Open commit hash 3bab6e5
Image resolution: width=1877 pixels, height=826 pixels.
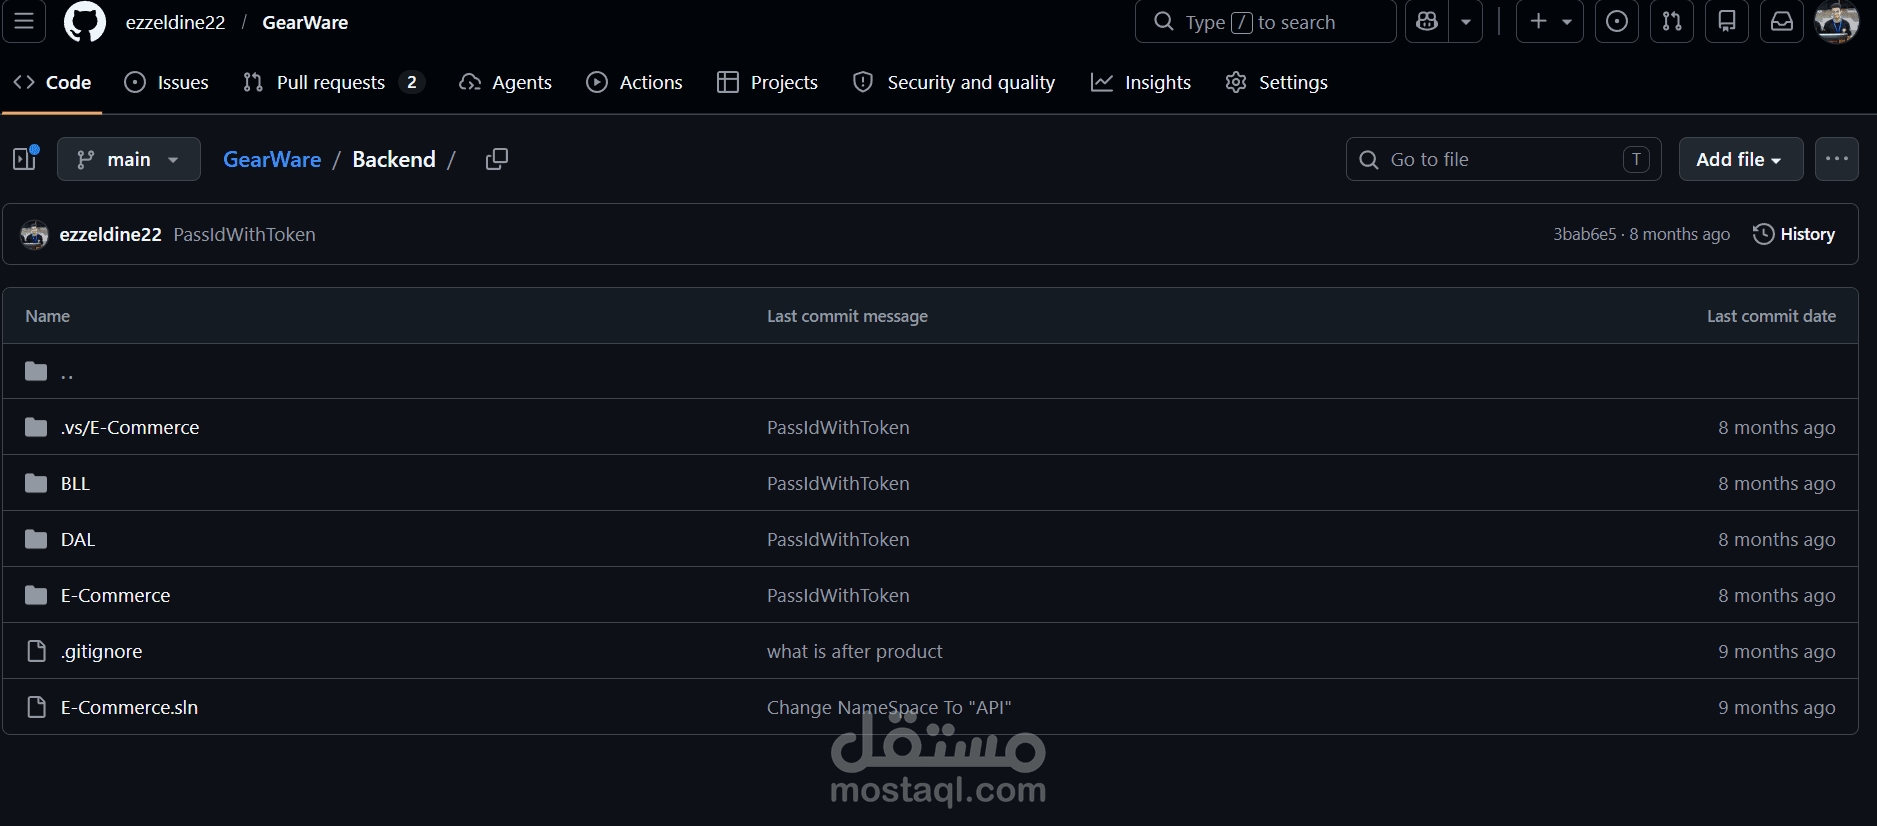coord(1584,234)
